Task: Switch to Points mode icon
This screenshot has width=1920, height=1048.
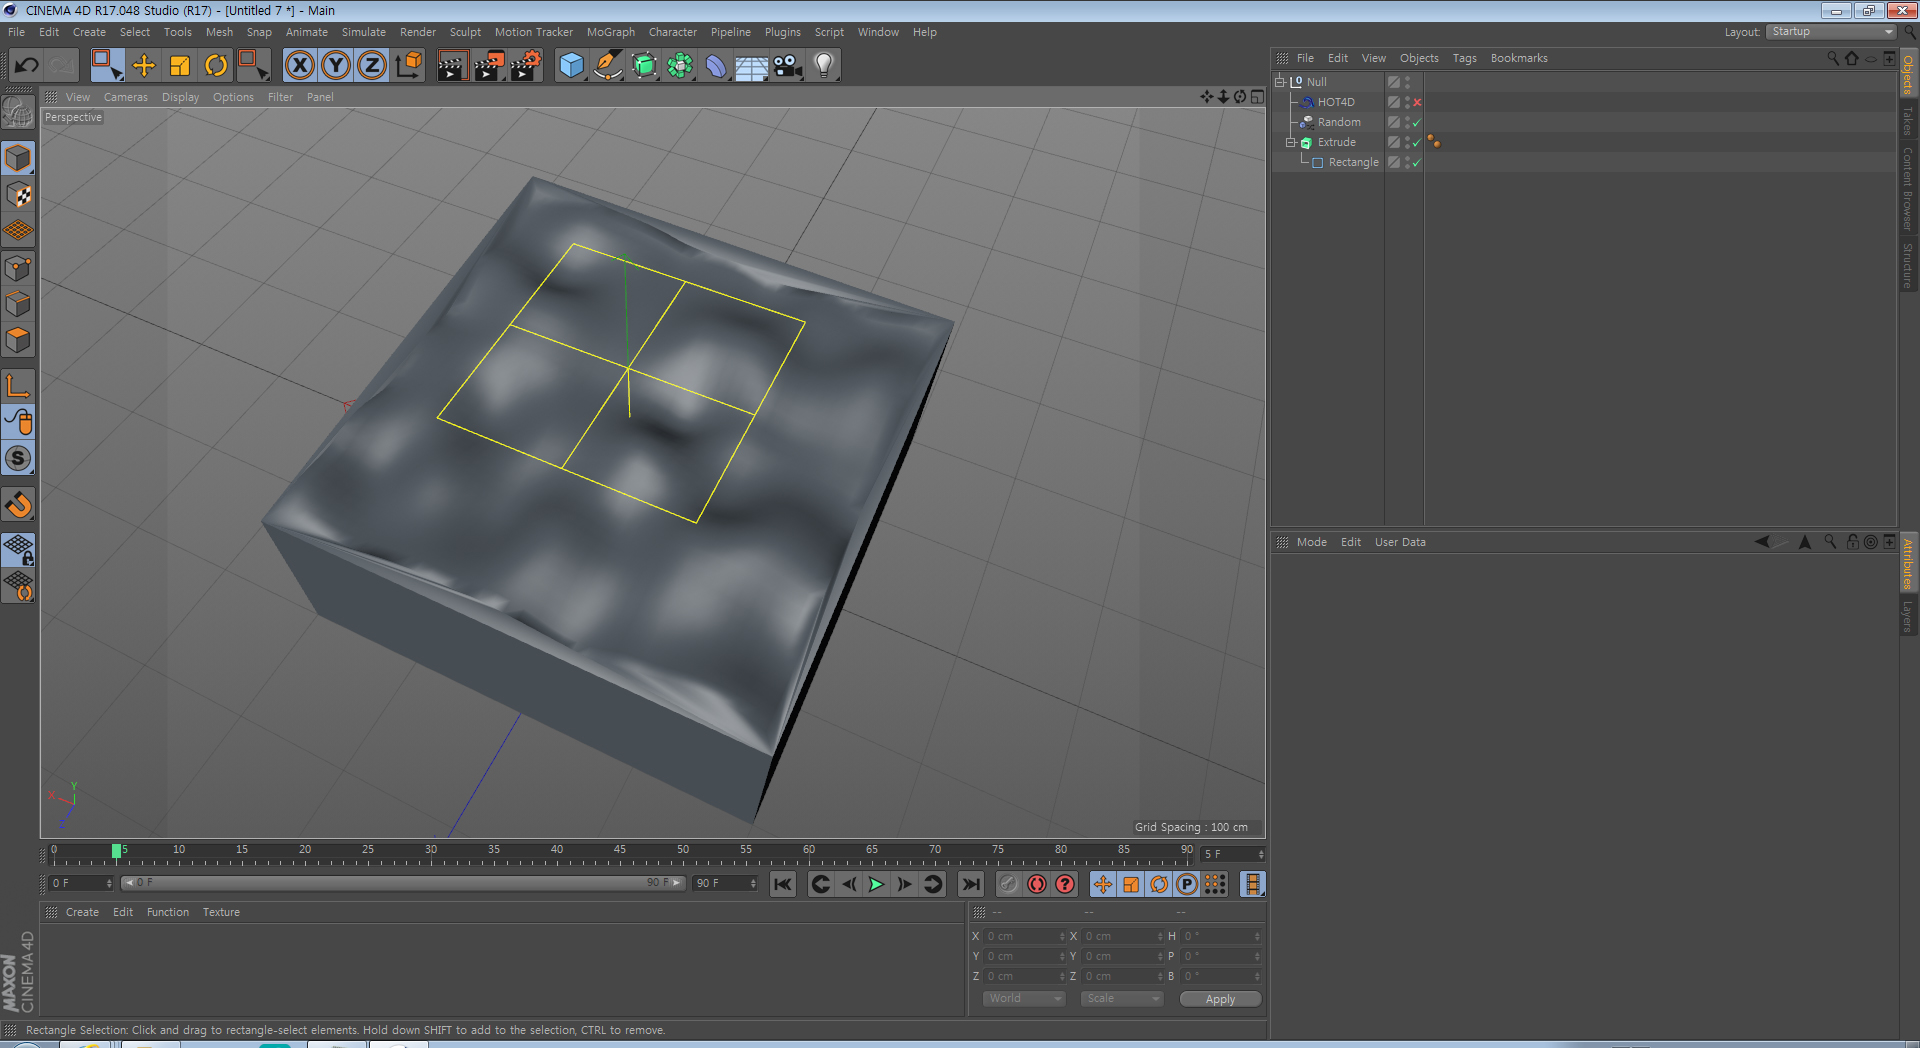Action: pos(18,268)
